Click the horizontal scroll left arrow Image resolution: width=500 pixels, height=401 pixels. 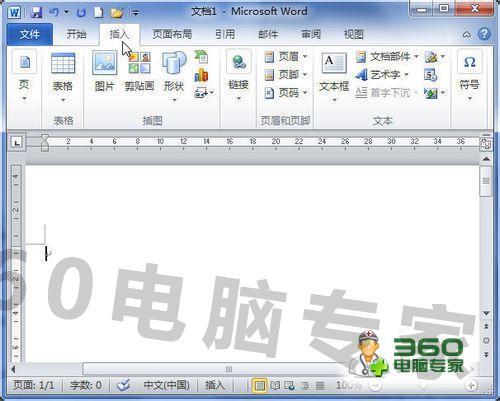pos(13,369)
